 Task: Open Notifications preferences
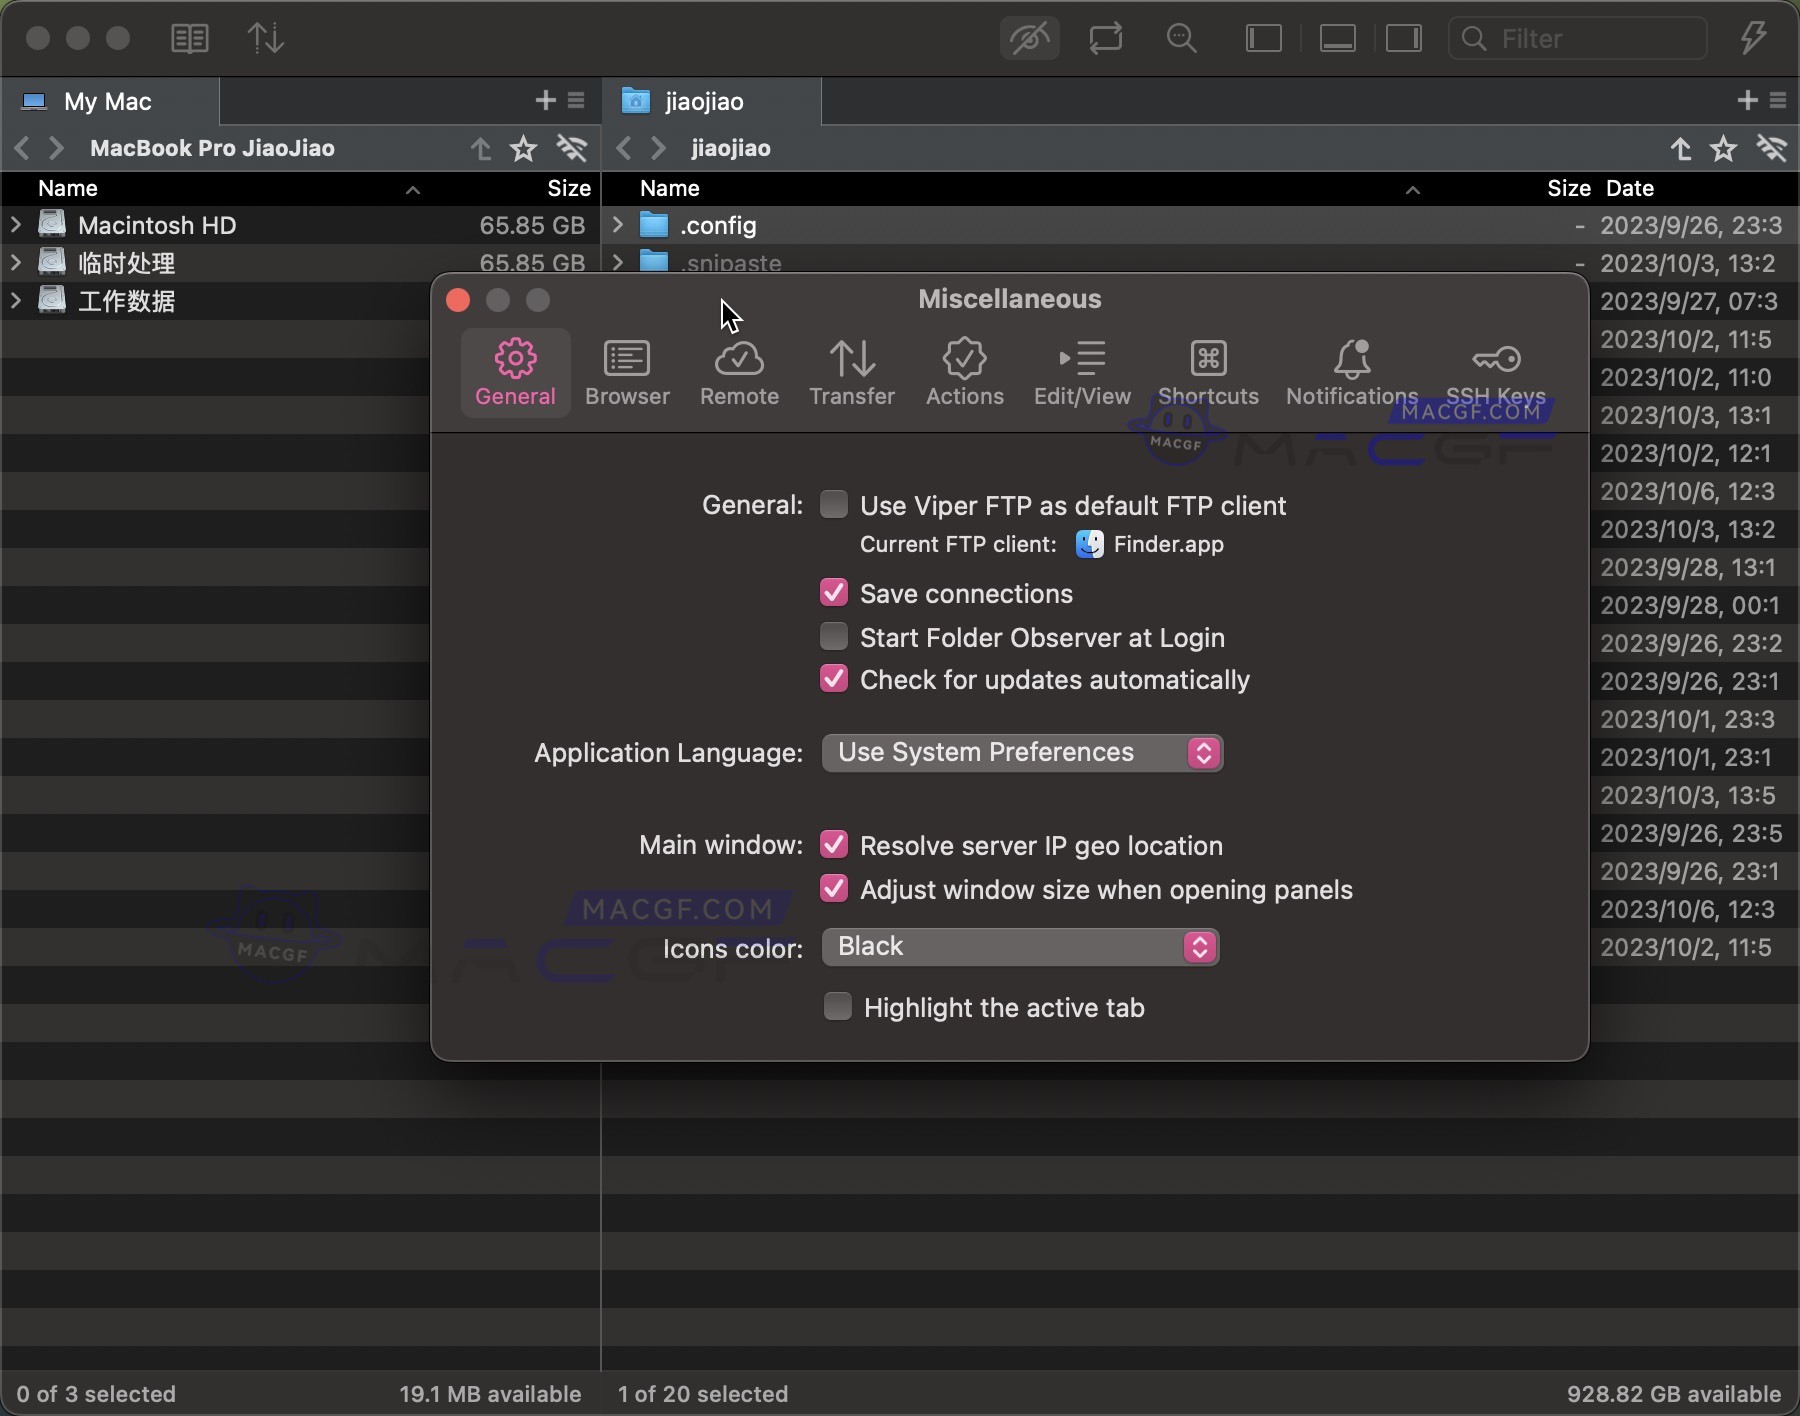pyautogui.click(x=1351, y=372)
